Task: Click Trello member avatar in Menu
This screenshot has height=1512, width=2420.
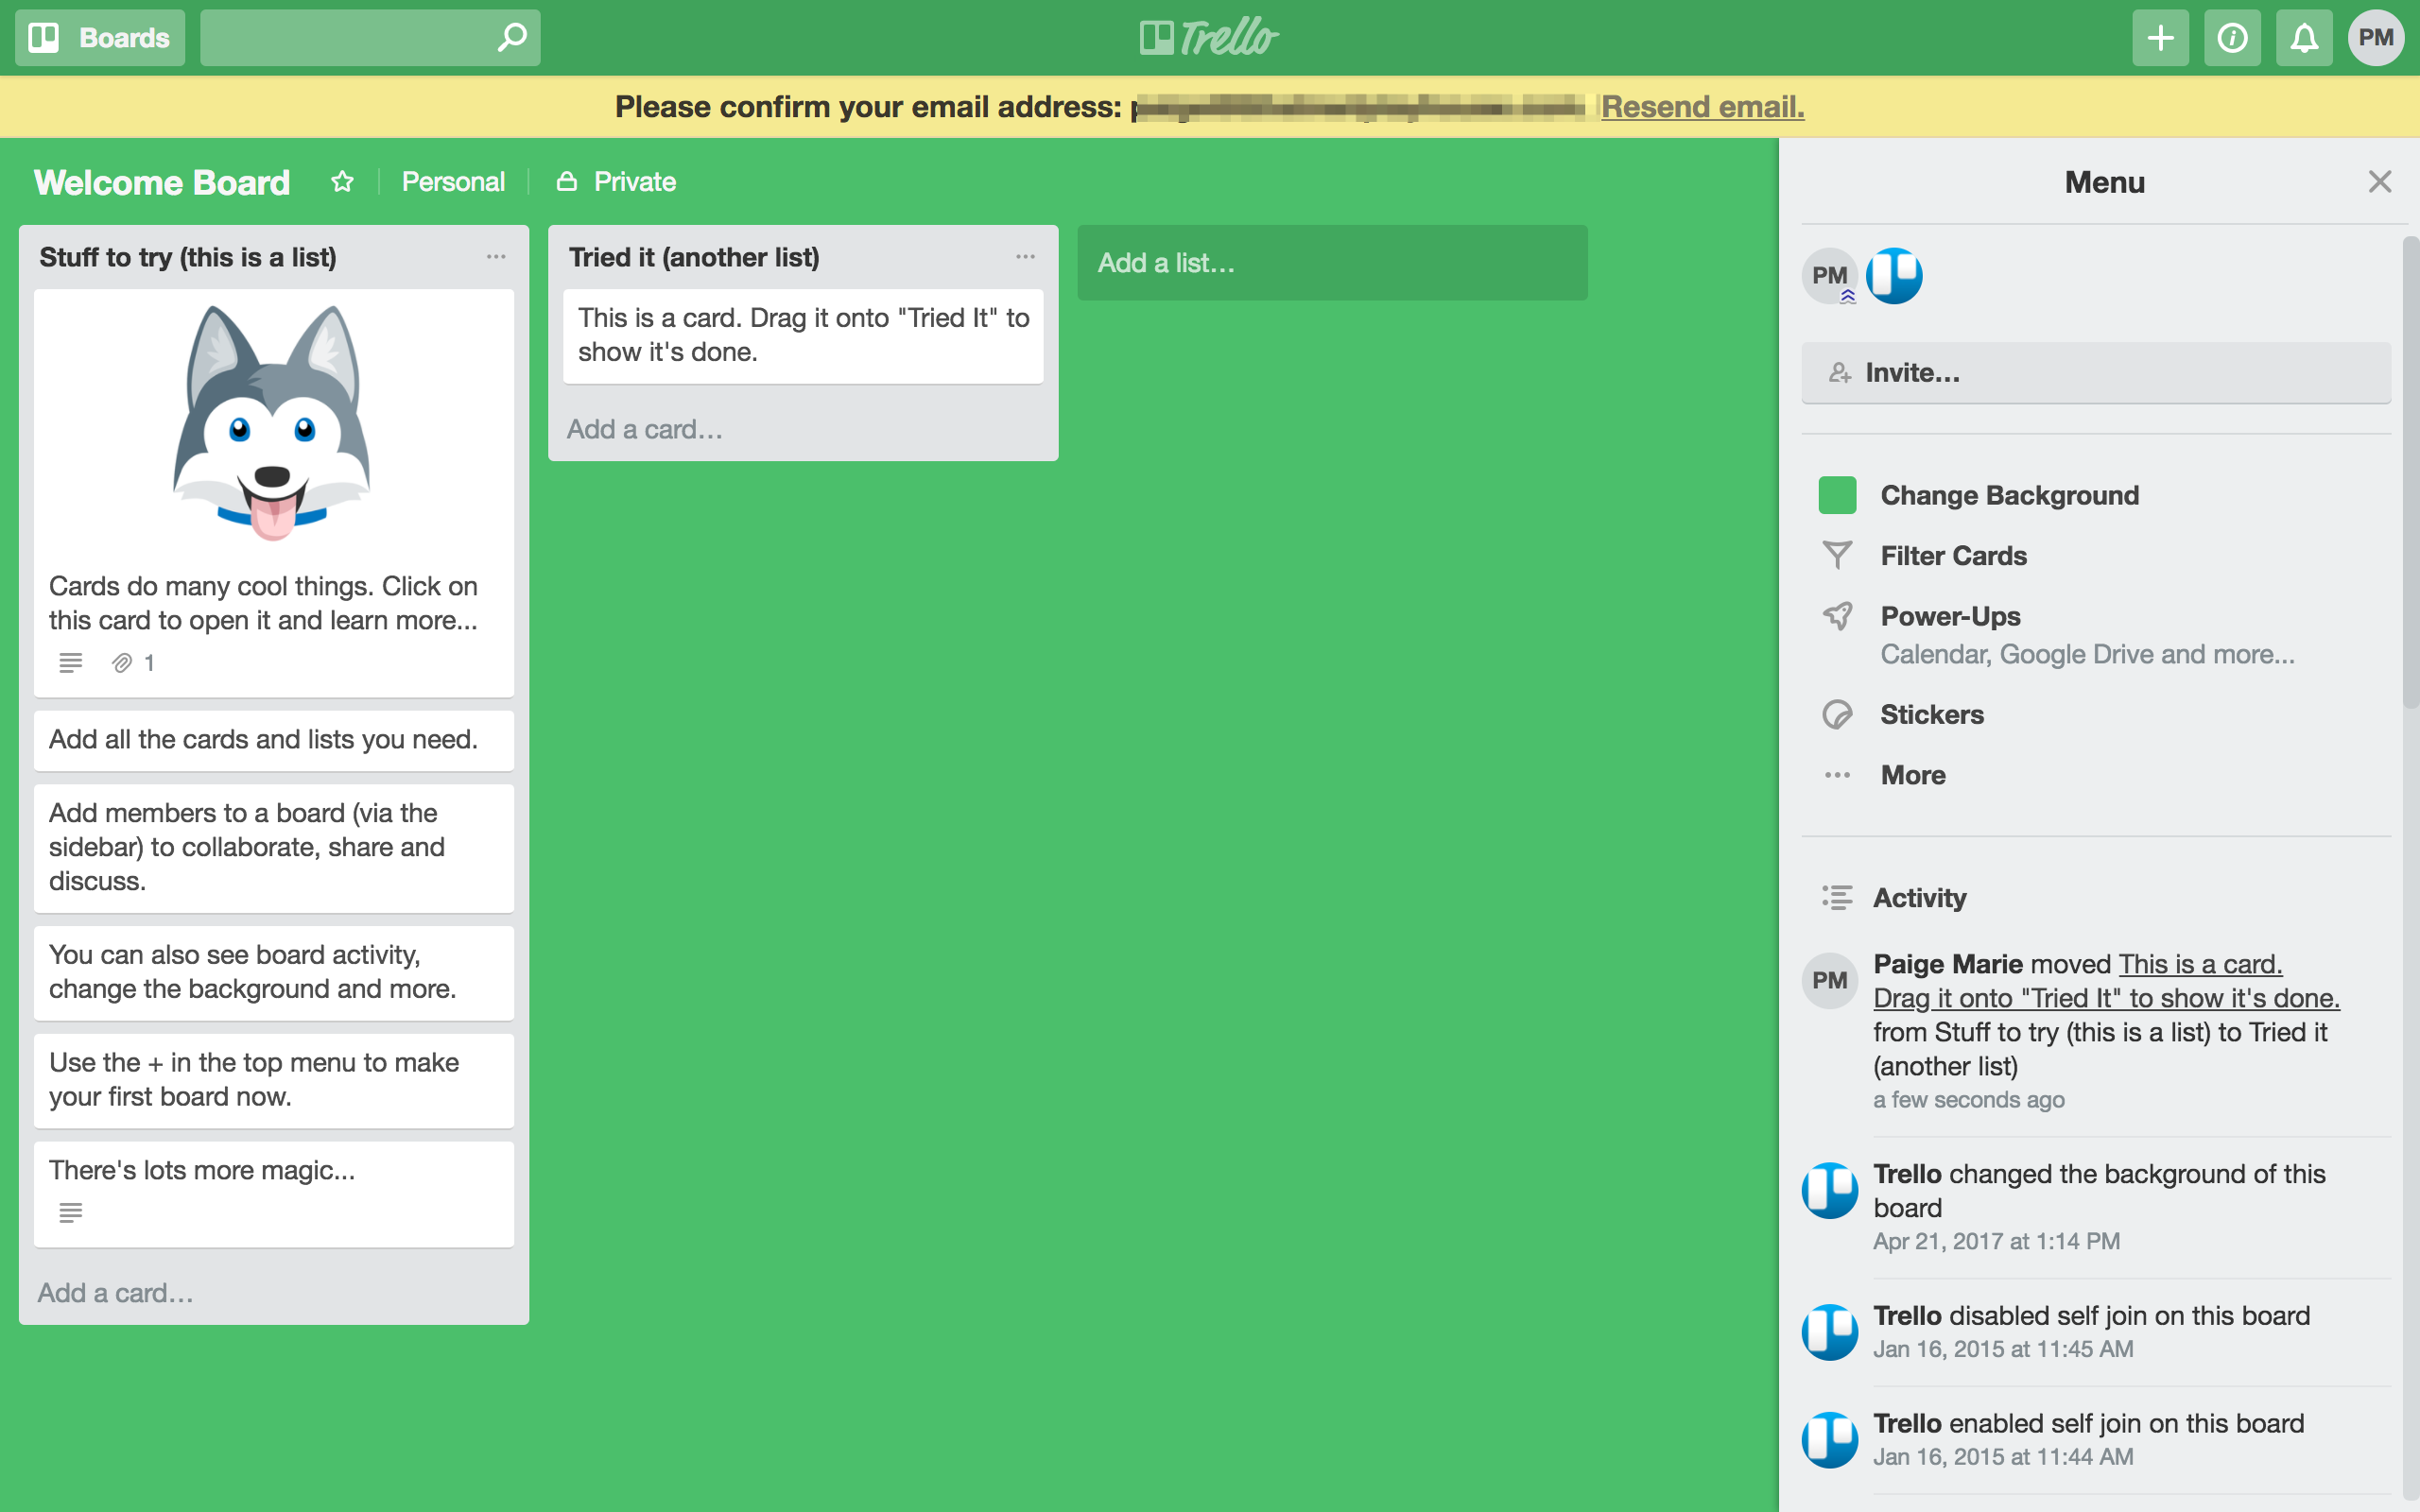Action: [1894, 276]
